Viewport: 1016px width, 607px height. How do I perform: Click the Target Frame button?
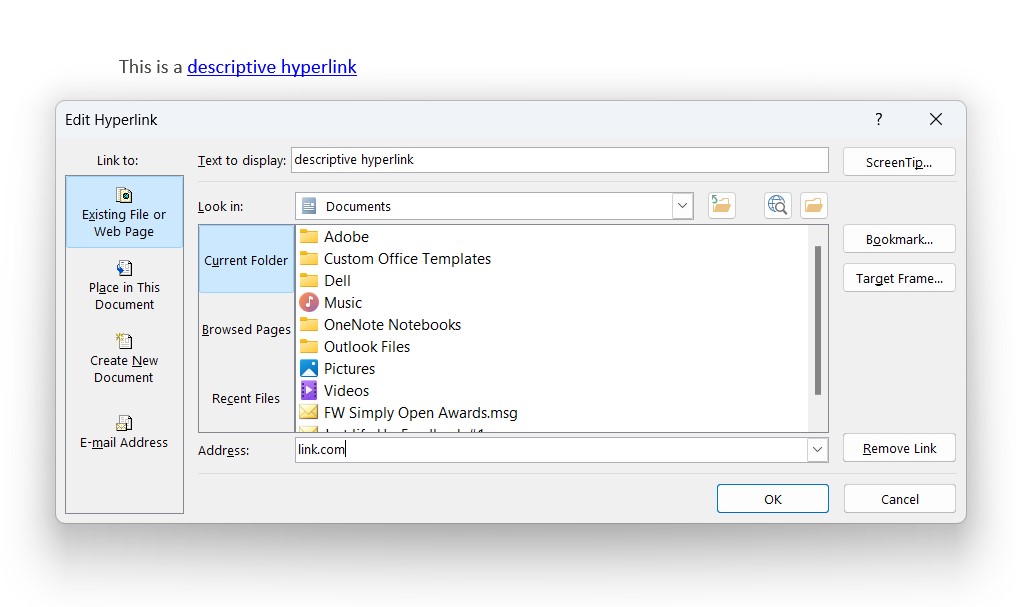(899, 278)
